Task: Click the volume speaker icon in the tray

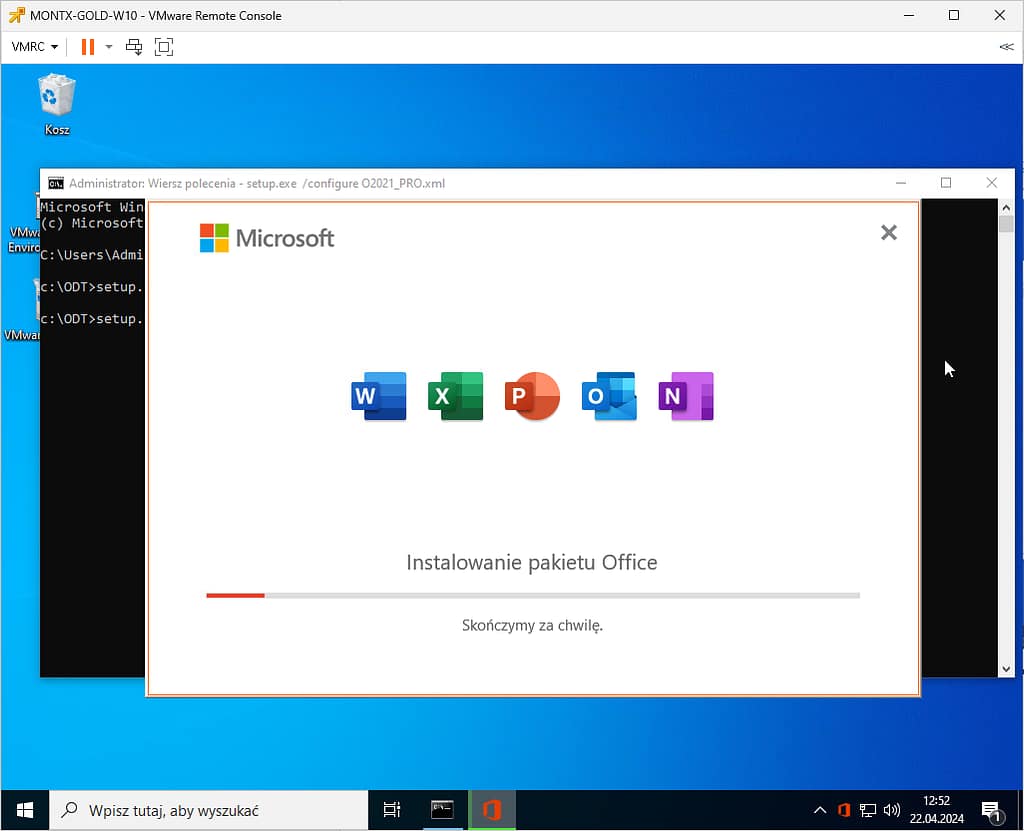Action: (892, 810)
